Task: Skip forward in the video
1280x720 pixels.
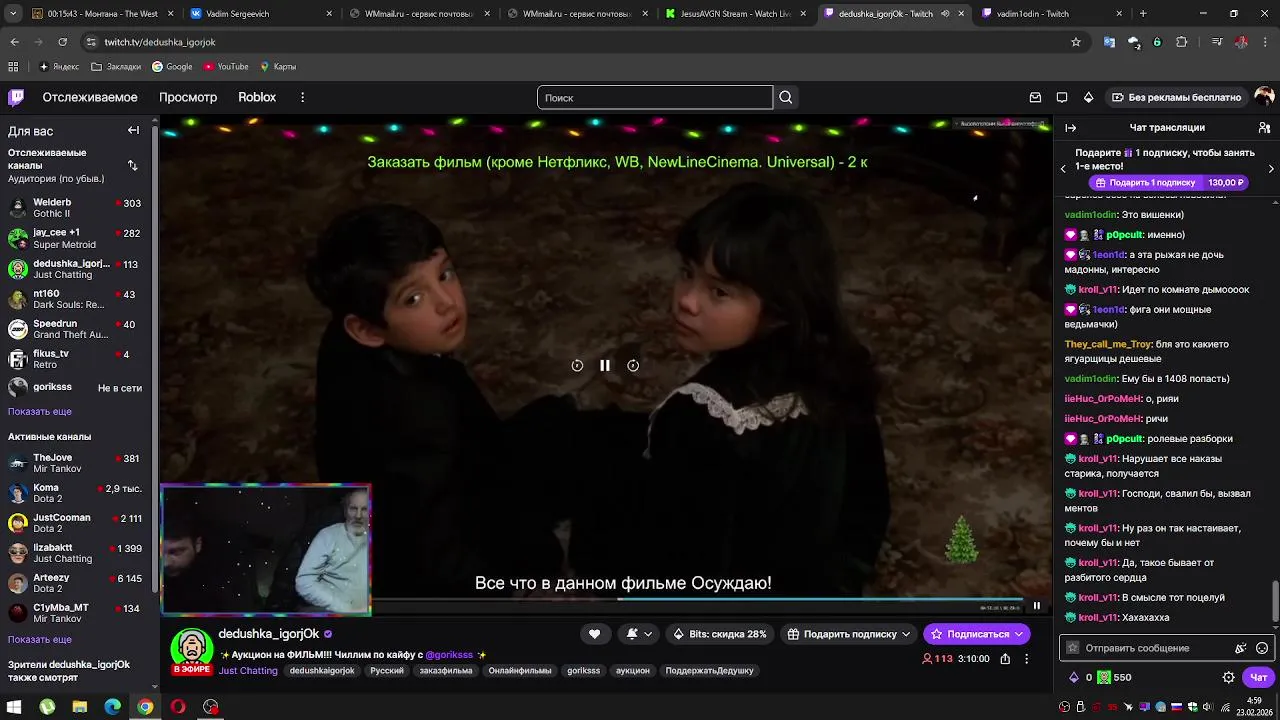Action: click(633, 366)
